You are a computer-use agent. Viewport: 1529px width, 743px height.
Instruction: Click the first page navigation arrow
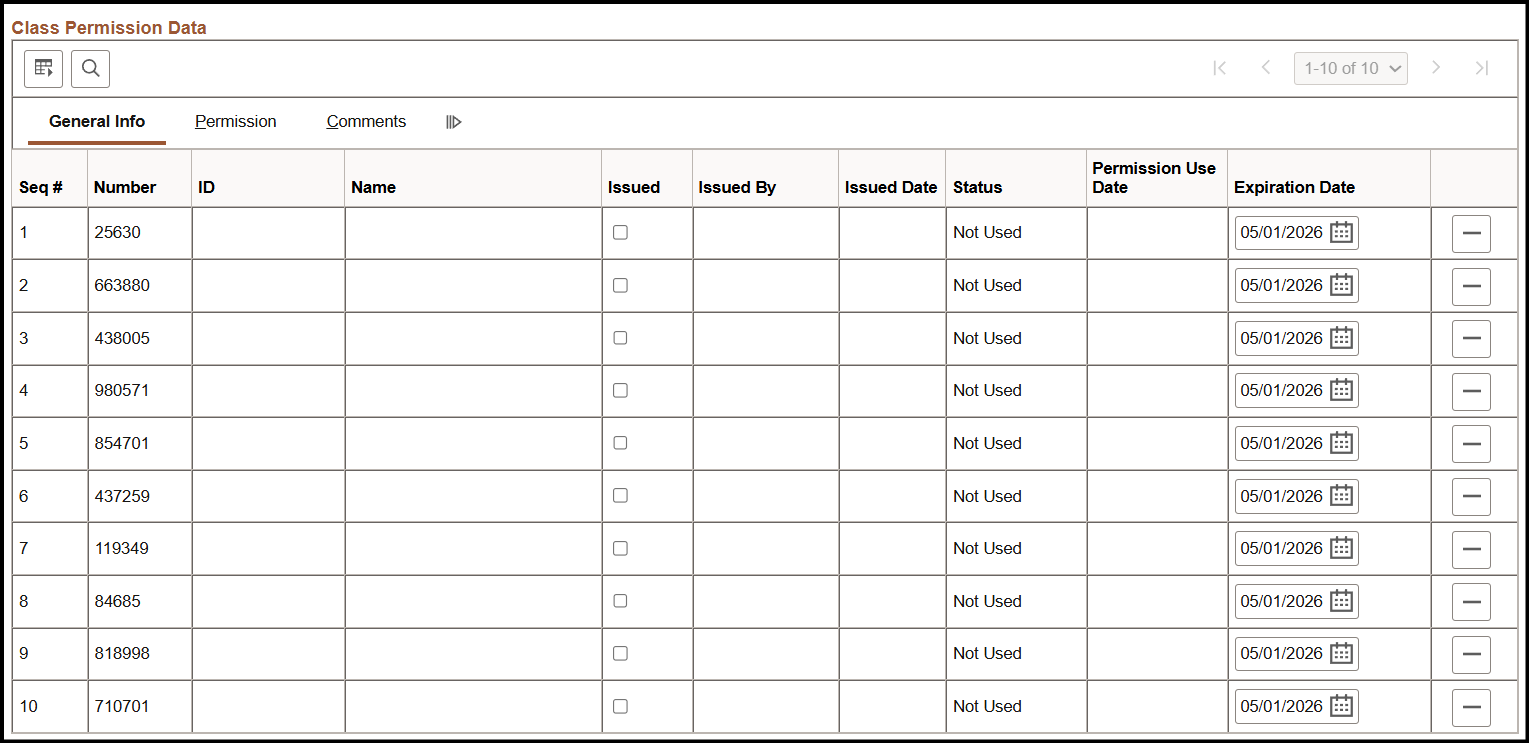pos(1220,68)
